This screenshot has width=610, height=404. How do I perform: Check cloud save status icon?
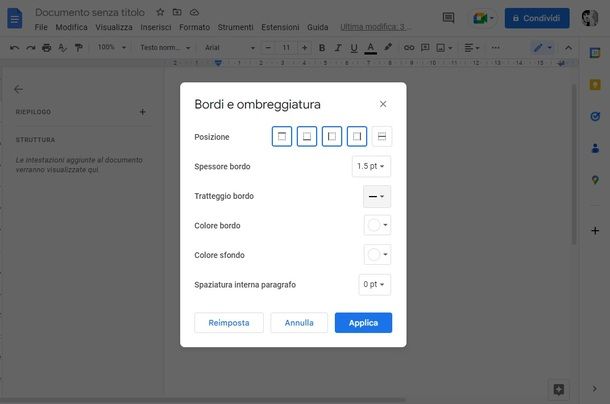pos(194,12)
